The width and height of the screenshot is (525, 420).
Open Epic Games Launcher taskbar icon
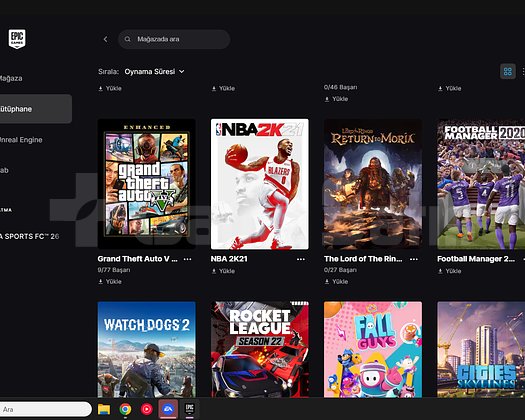pyautogui.click(x=190, y=408)
